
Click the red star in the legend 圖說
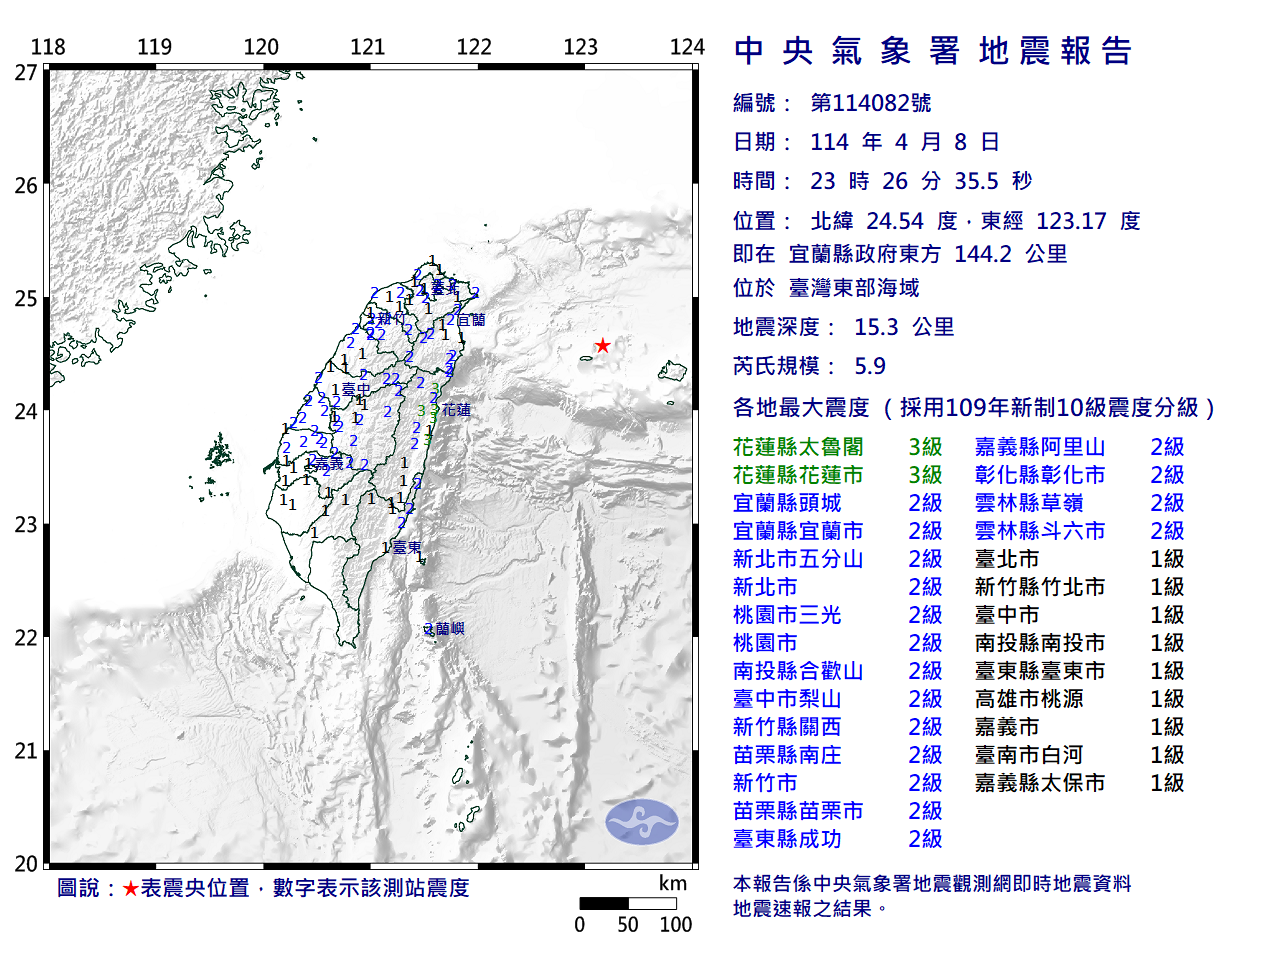pos(128,887)
